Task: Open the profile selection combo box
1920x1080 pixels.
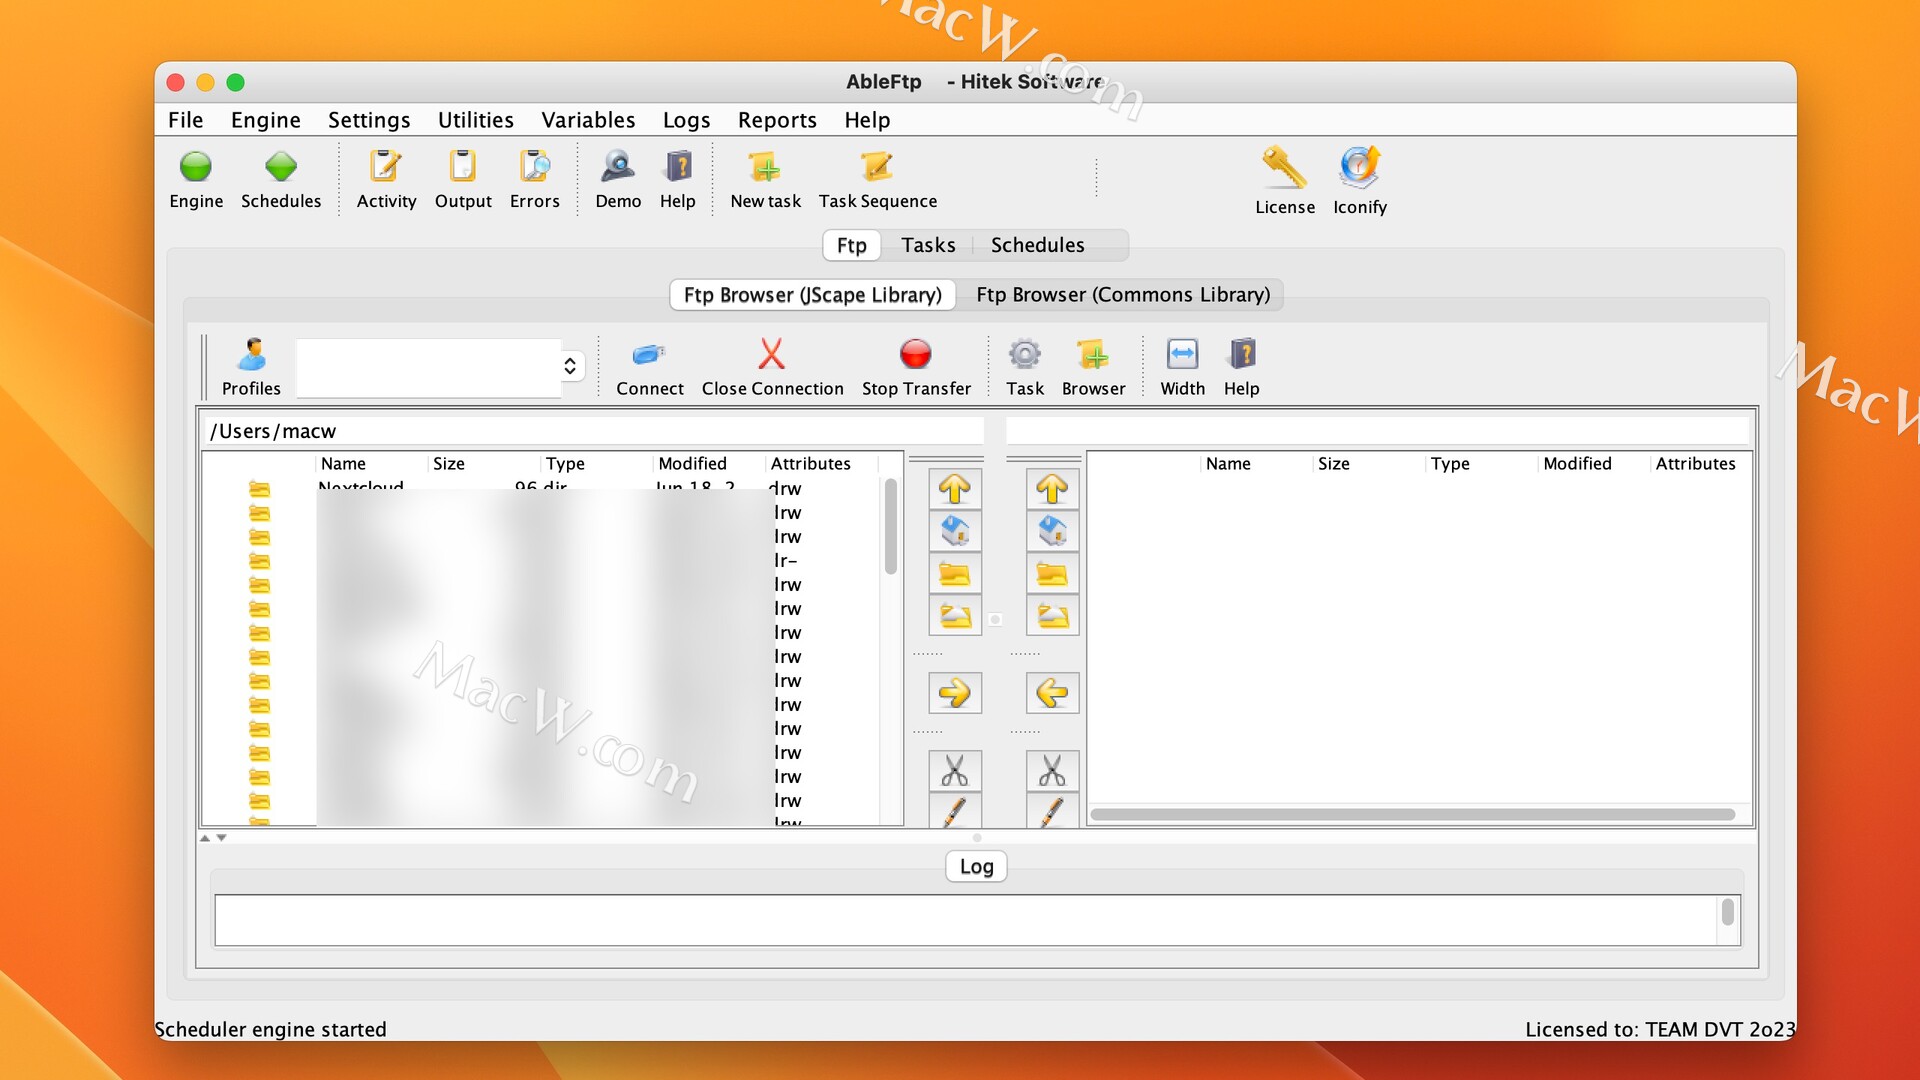Action: [440, 367]
